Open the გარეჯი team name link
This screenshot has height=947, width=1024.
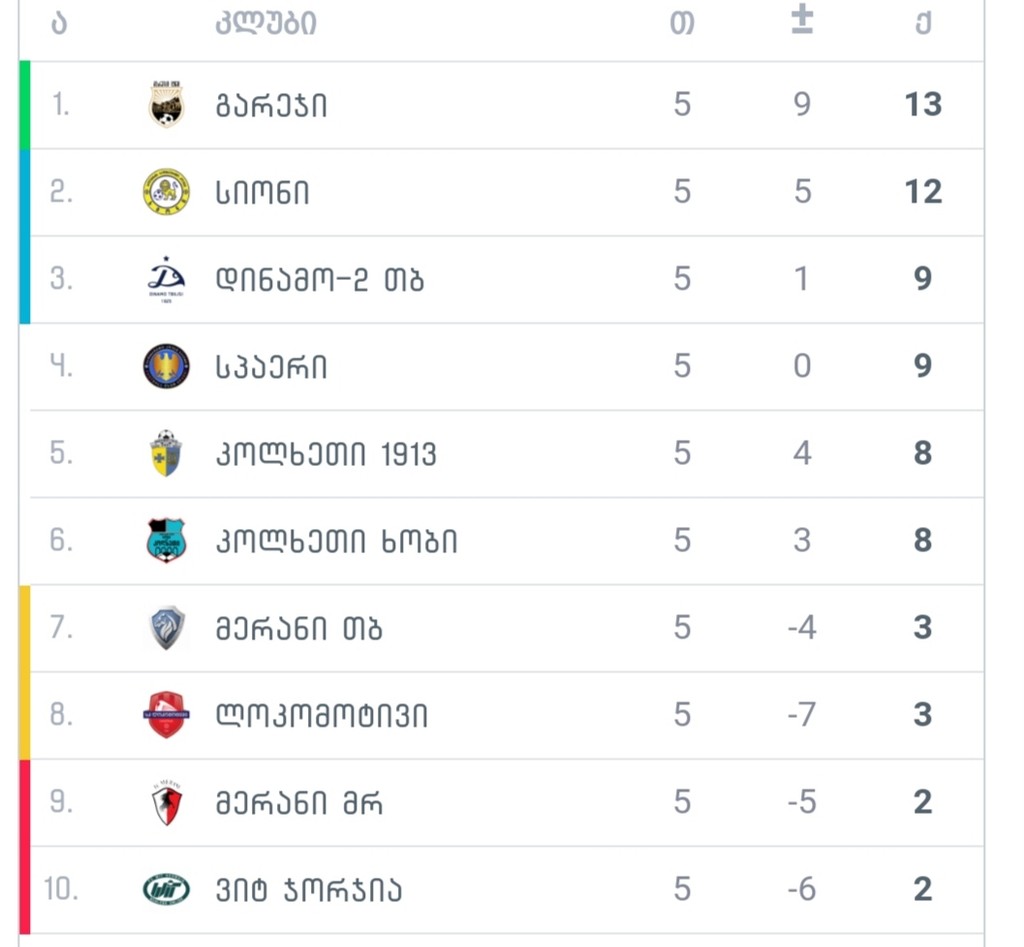(271, 105)
